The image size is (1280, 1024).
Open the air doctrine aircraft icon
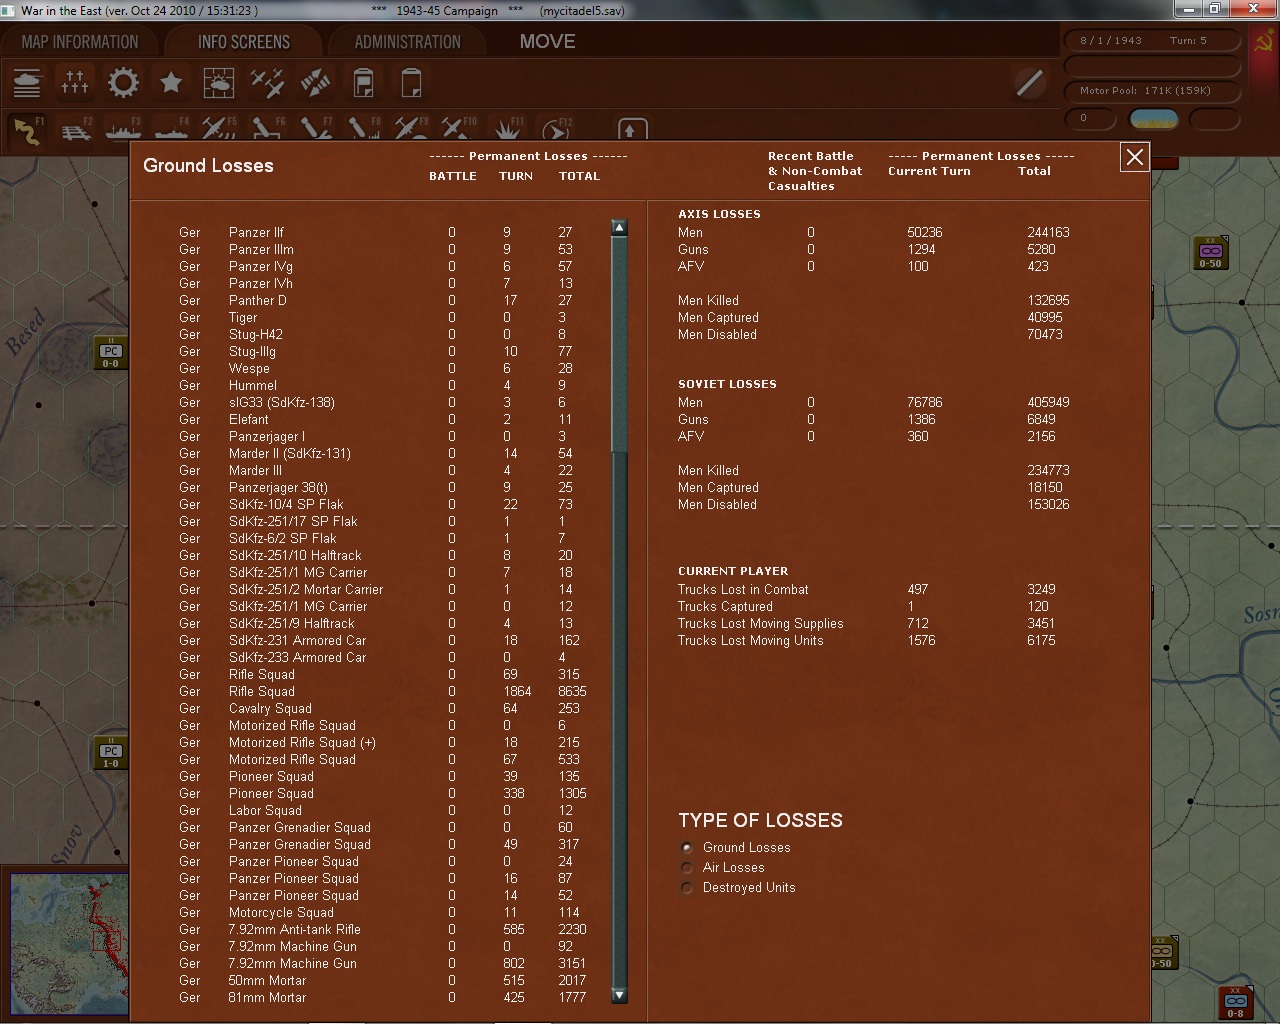pos(267,82)
